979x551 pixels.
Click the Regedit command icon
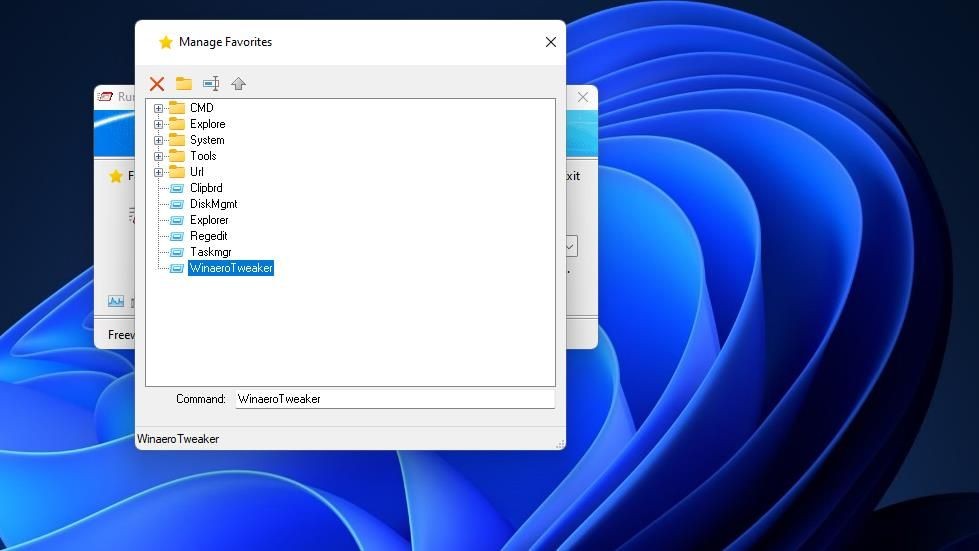177,236
